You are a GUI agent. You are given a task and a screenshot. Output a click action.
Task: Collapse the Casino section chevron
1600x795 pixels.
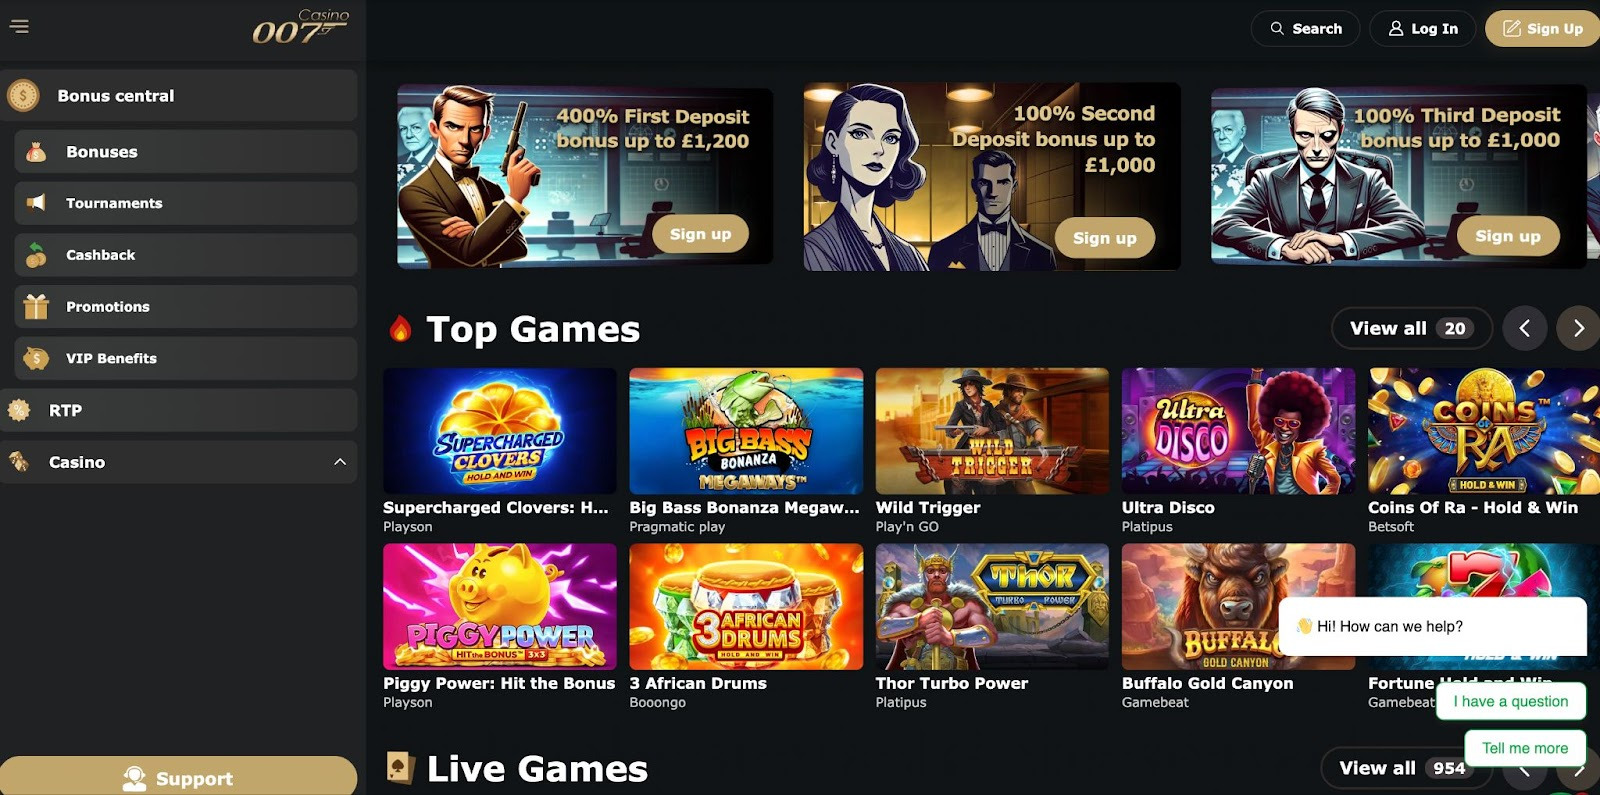tap(340, 462)
